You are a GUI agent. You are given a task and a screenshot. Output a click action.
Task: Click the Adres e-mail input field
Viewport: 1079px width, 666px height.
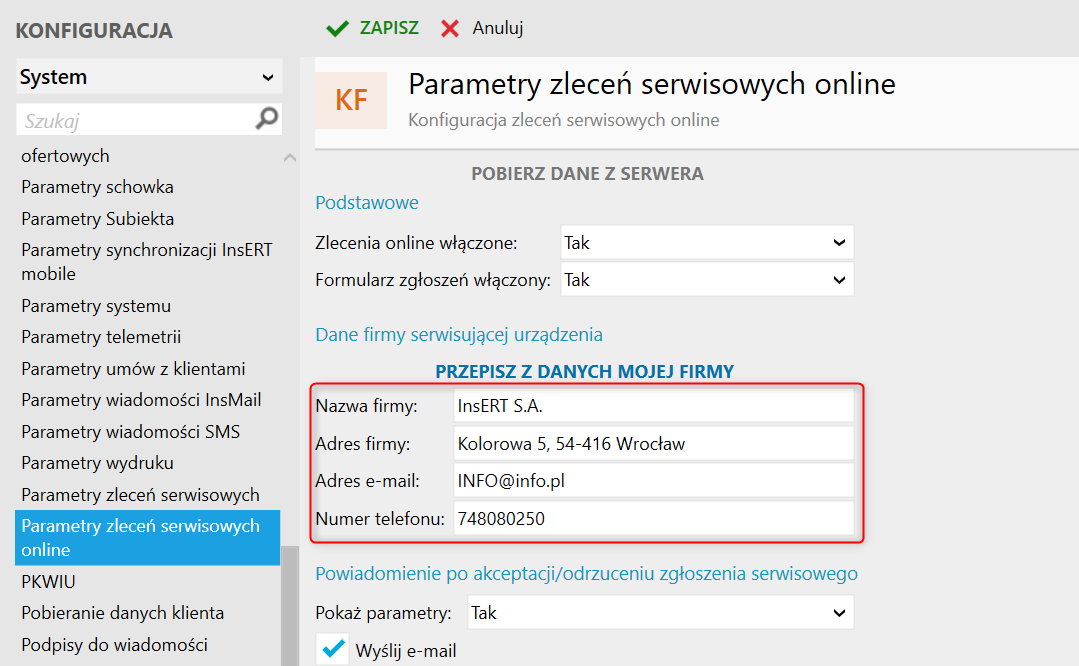coord(653,480)
